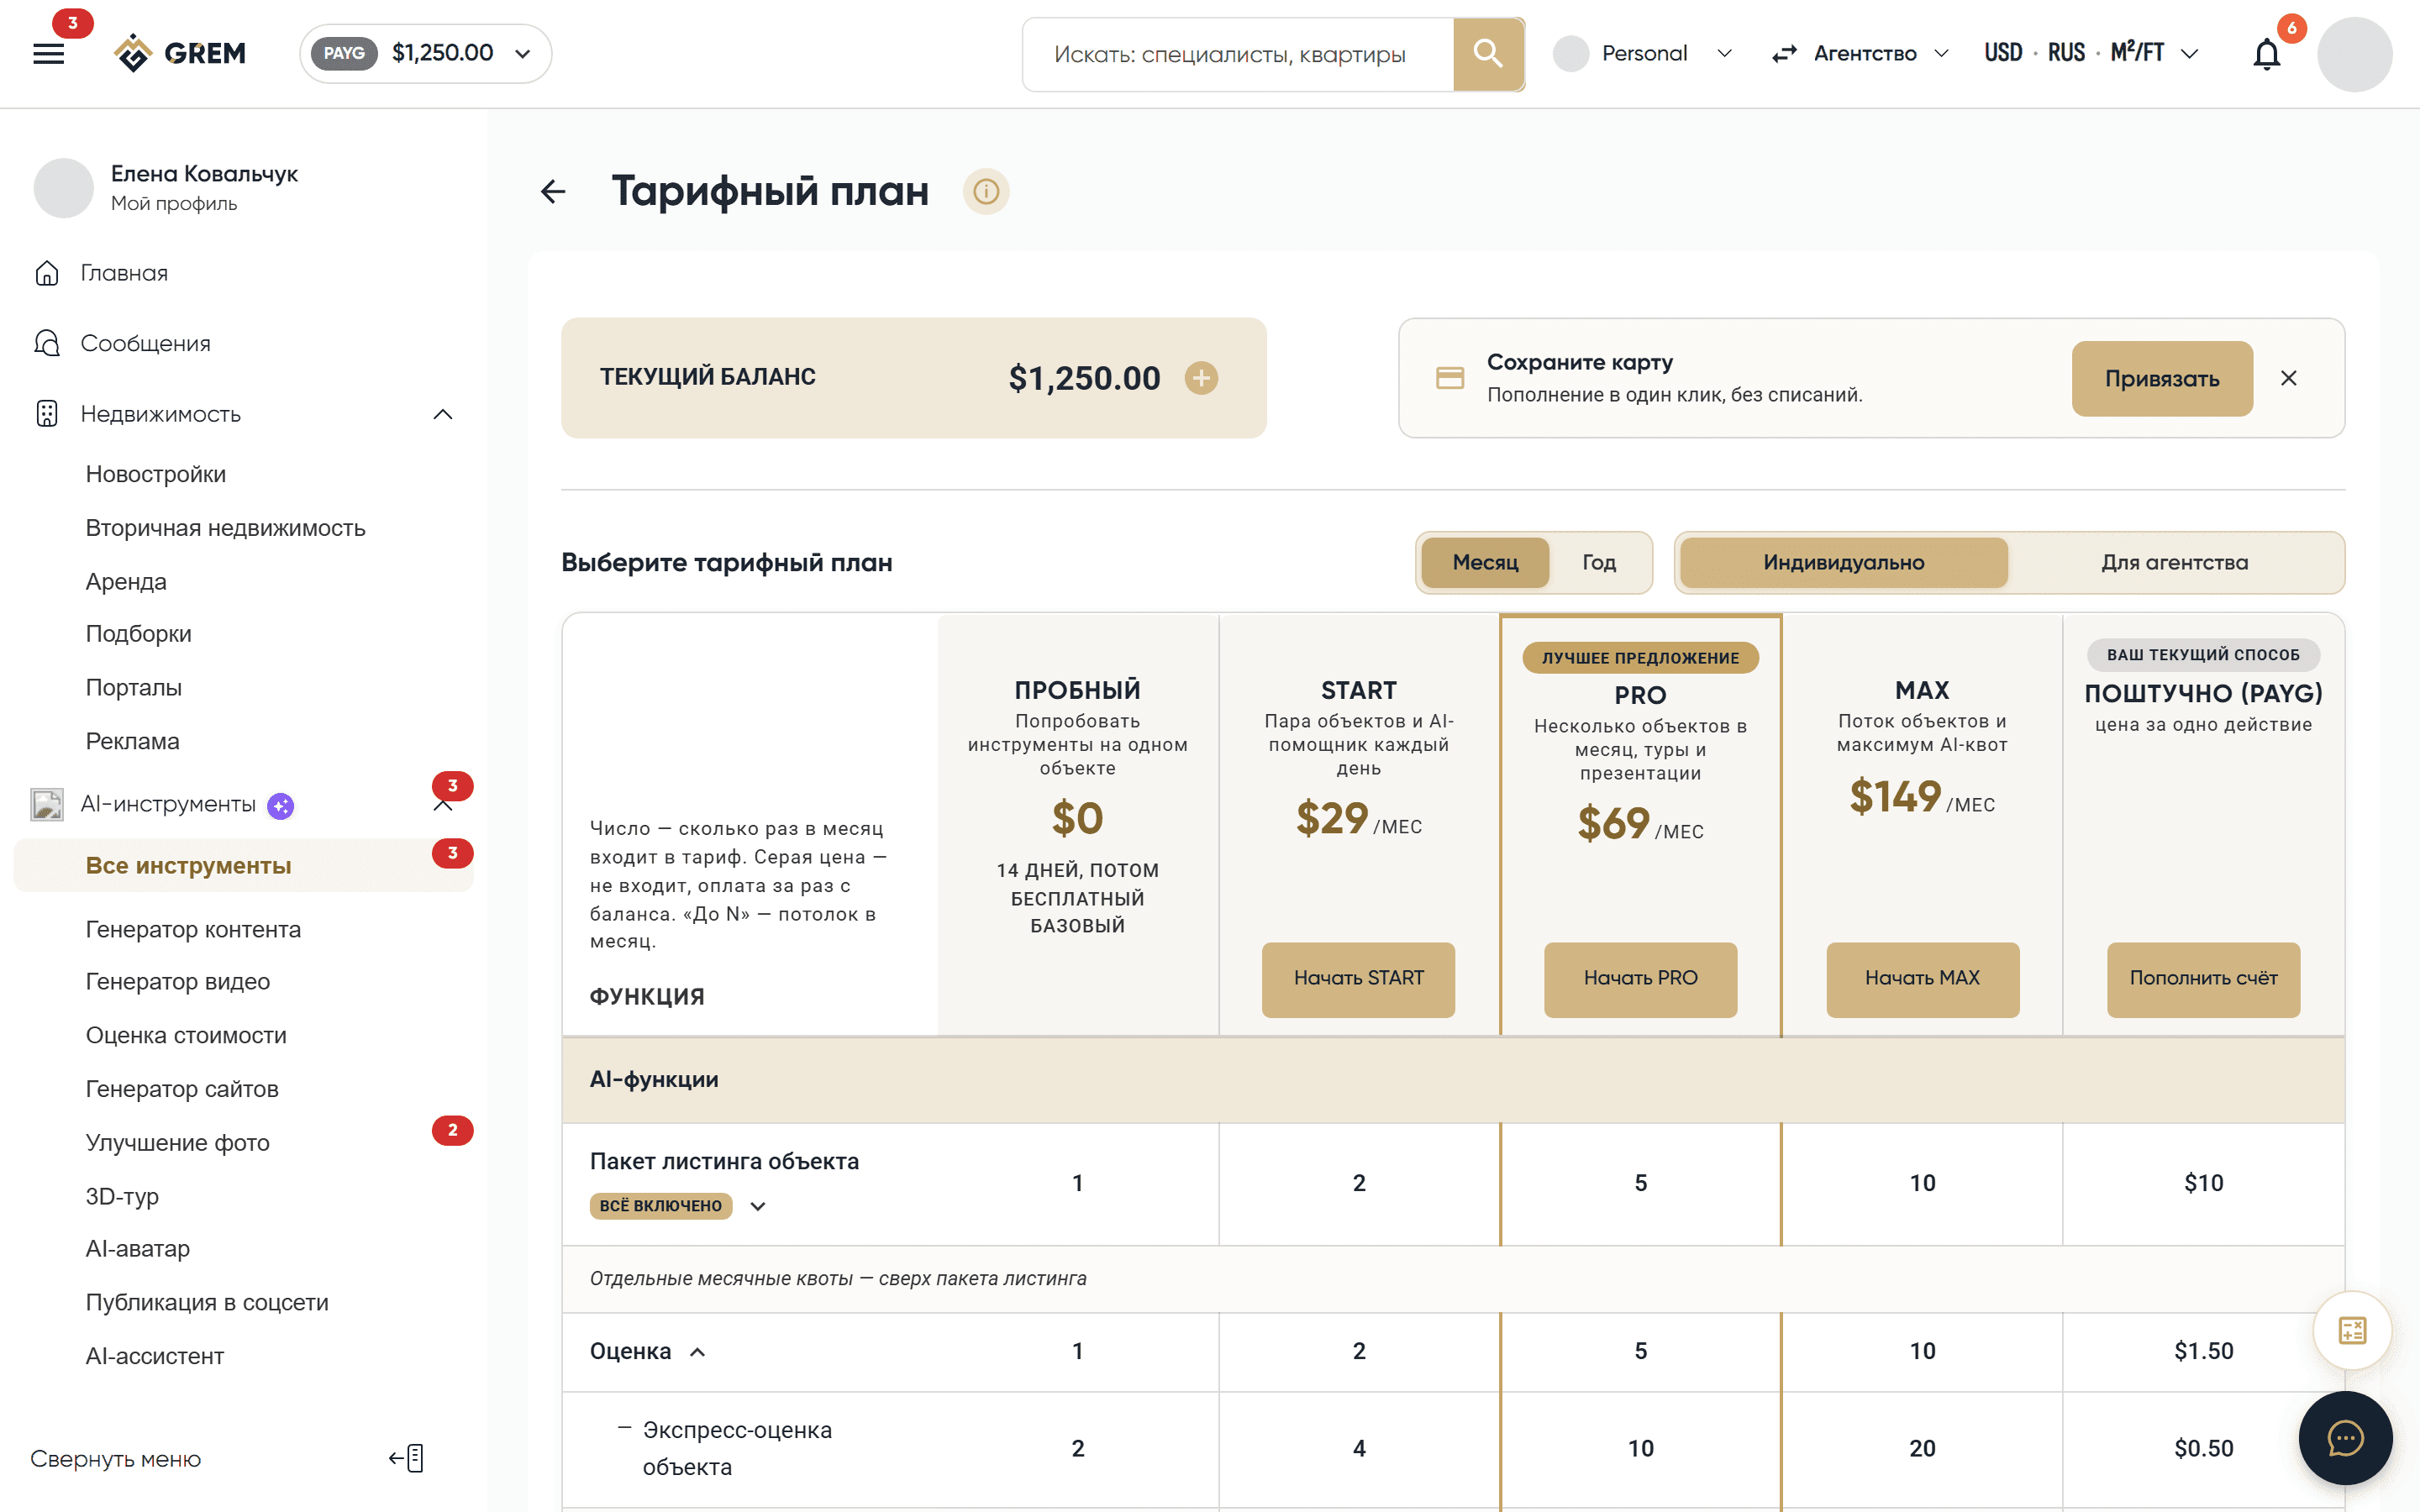The width and height of the screenshot is (2420, 1512).
Task: Select the Месяц billing period
Action: coord(1485,562)
